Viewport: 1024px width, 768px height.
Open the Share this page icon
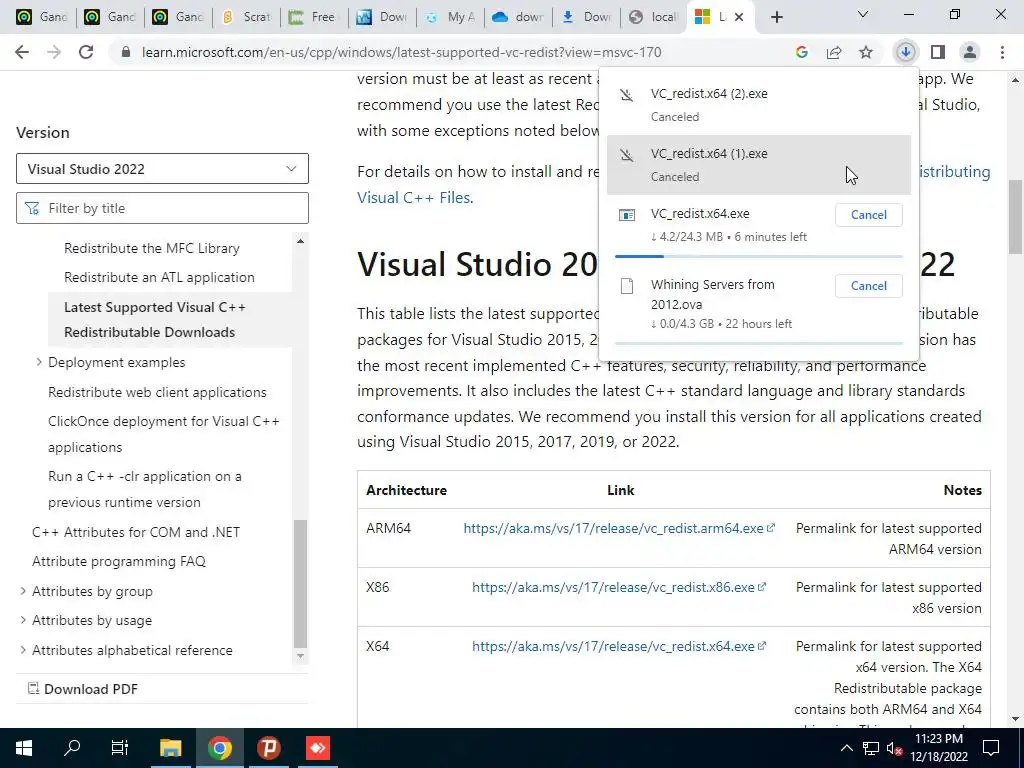coord(834,52)
